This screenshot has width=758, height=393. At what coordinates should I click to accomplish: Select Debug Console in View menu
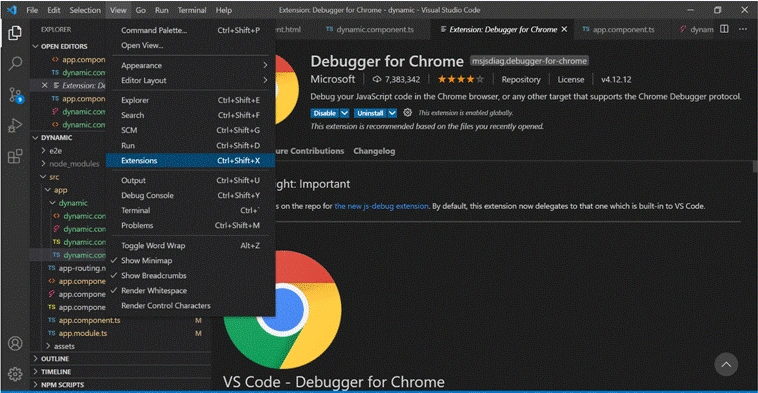tap(190, 195)
